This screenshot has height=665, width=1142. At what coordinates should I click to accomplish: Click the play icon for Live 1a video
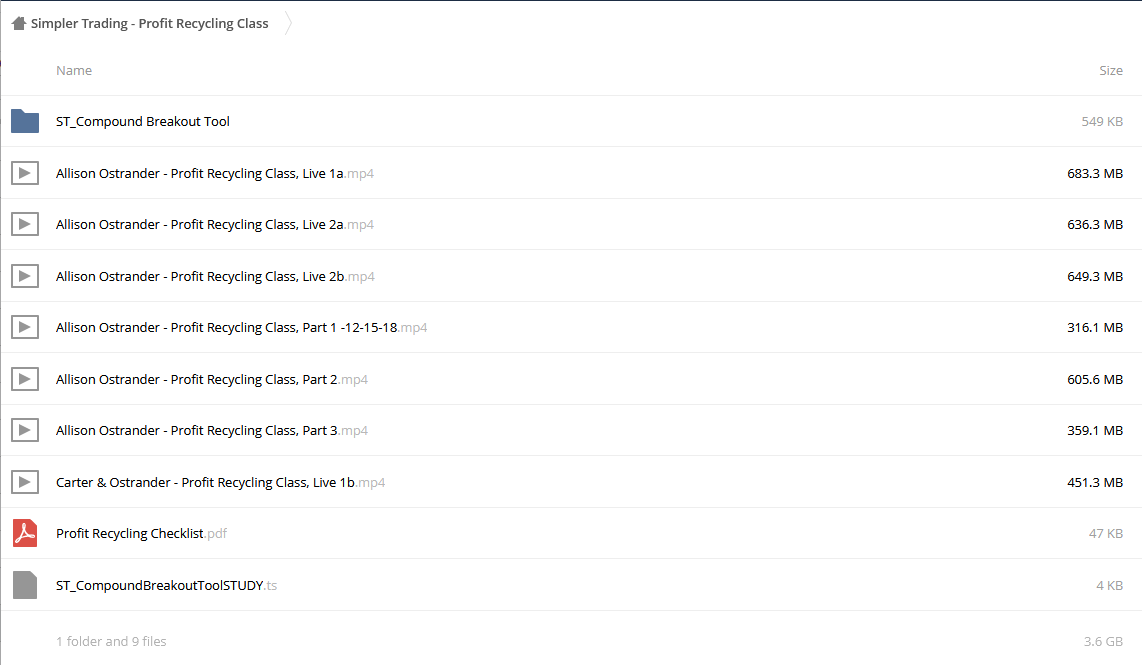click(x=25, y=173)
